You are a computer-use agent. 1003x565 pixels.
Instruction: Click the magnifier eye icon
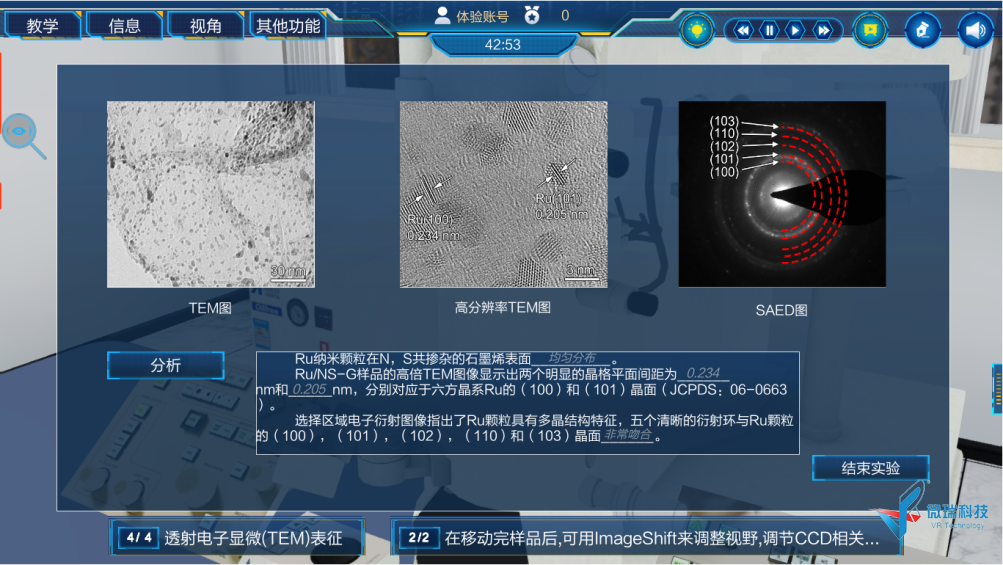point(24,135)
